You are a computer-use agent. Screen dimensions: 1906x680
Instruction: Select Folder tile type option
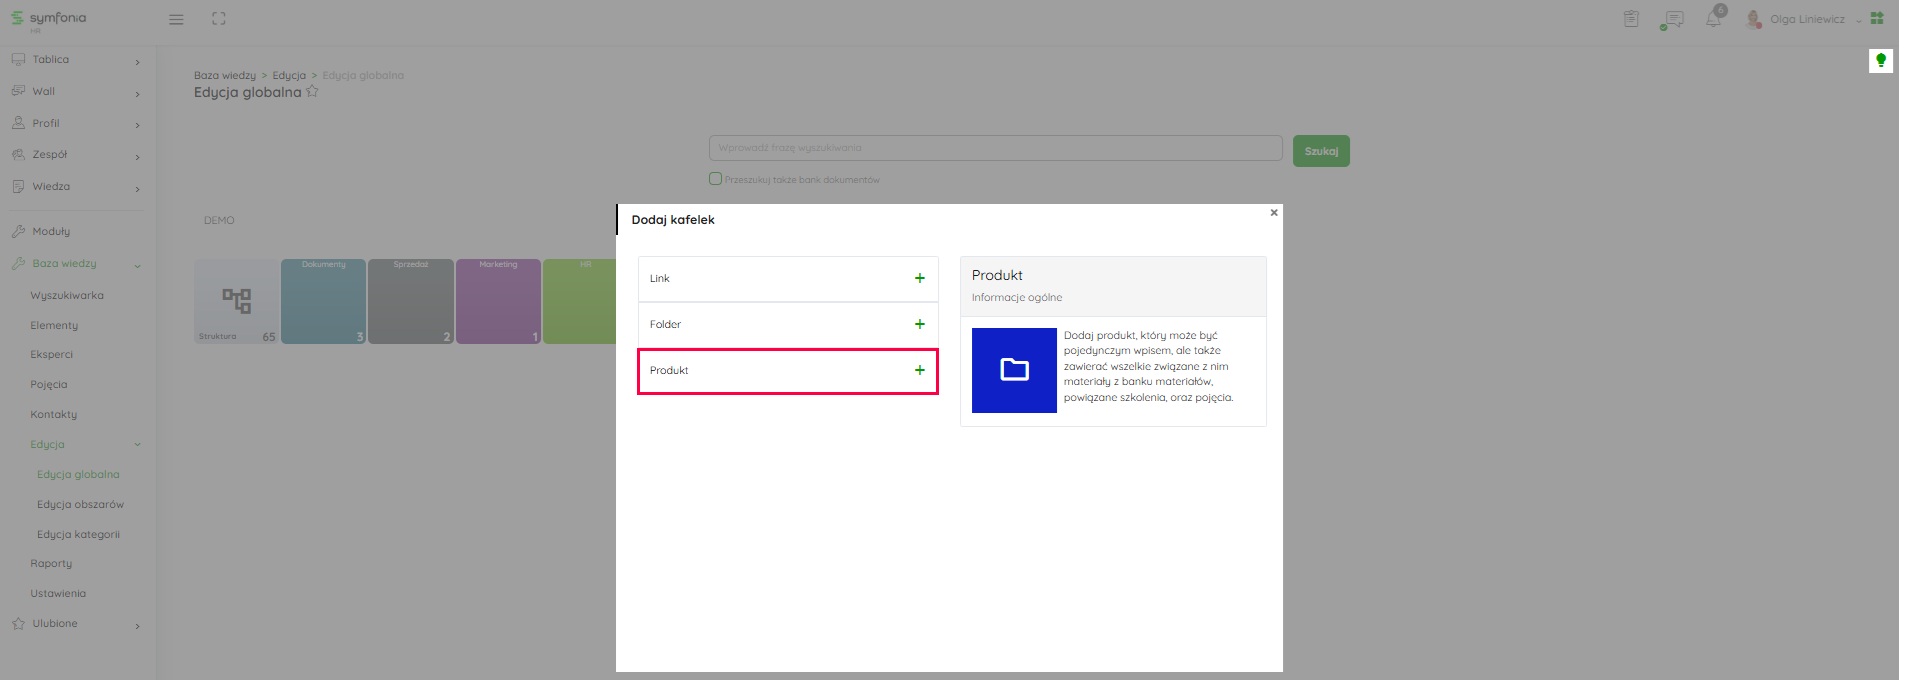[x=788, y=324]
